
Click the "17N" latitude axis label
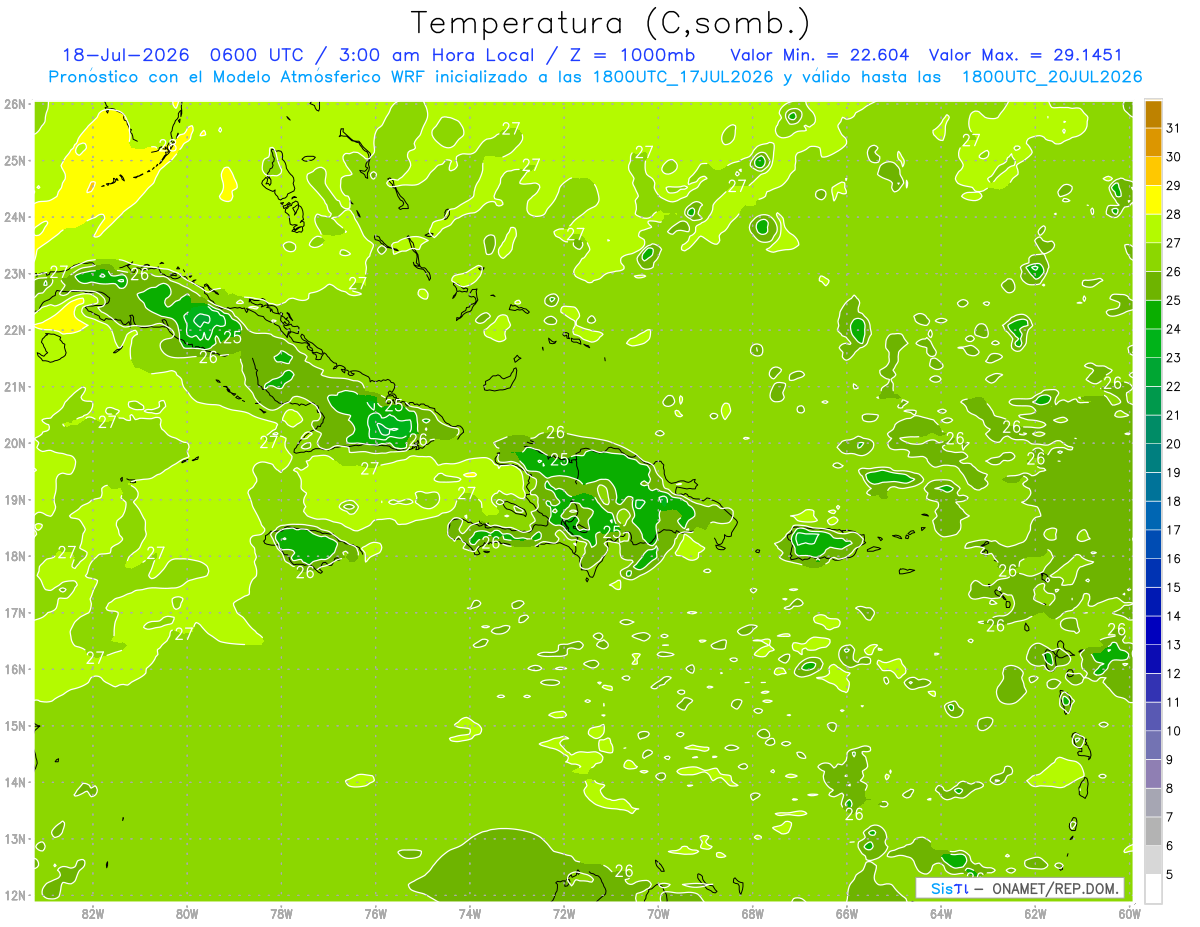pos(16,612)
